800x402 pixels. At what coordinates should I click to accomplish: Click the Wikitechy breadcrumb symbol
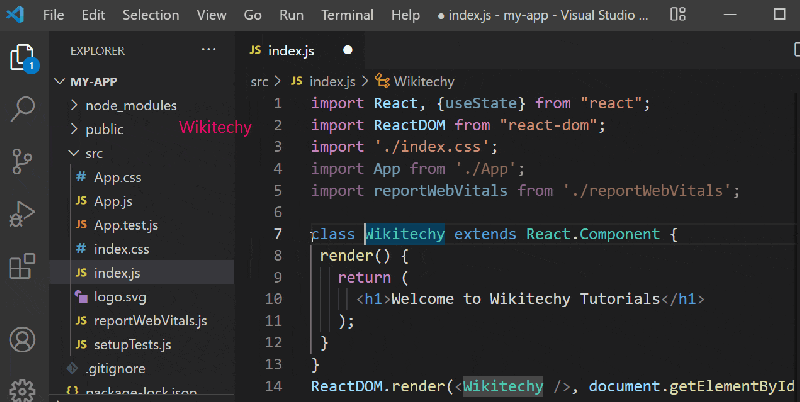tap(424, 82)
